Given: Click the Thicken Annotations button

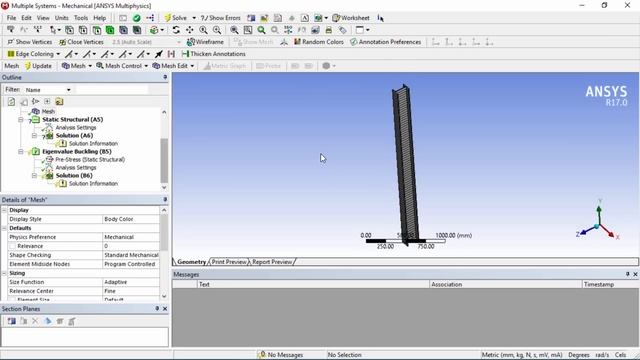Looking at the screenshot, I should pyautogui.click(x=213, y=54).
